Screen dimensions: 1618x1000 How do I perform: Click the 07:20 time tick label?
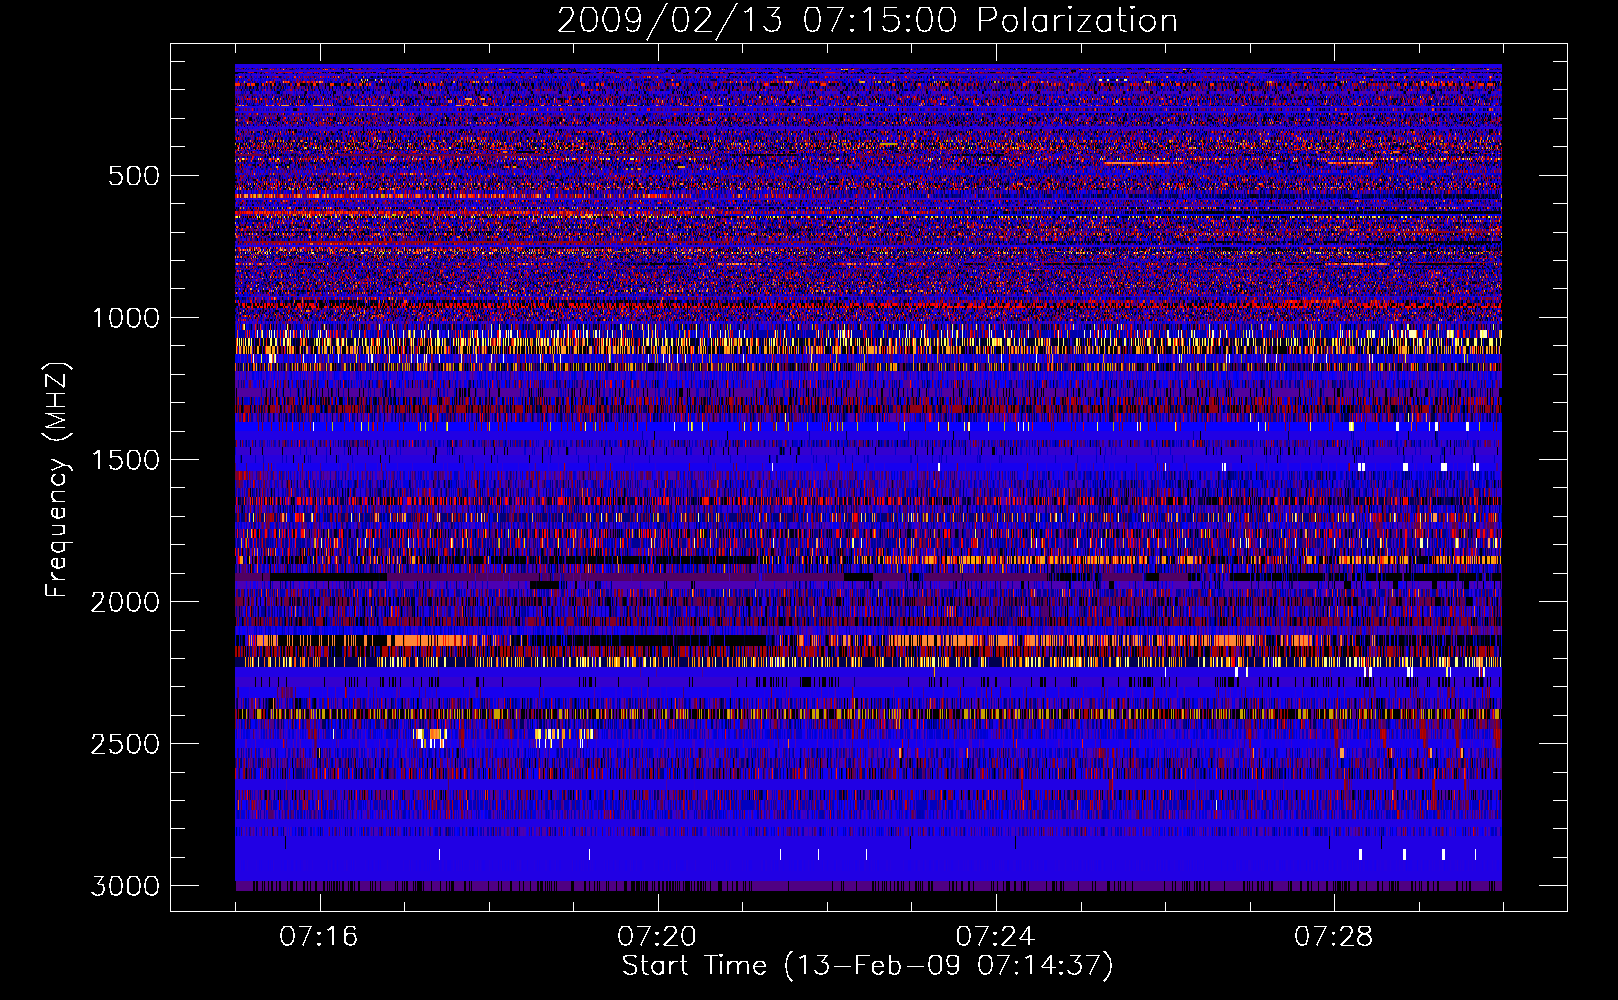click(657, 937)
